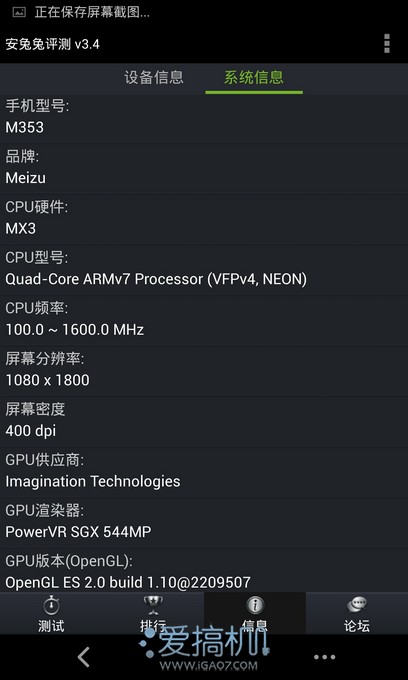Image resolution: width=408 pixels, height=680 pixels.
Task: Tap the CPU硬件 MX3 row
Action: [x=204, y=218]
